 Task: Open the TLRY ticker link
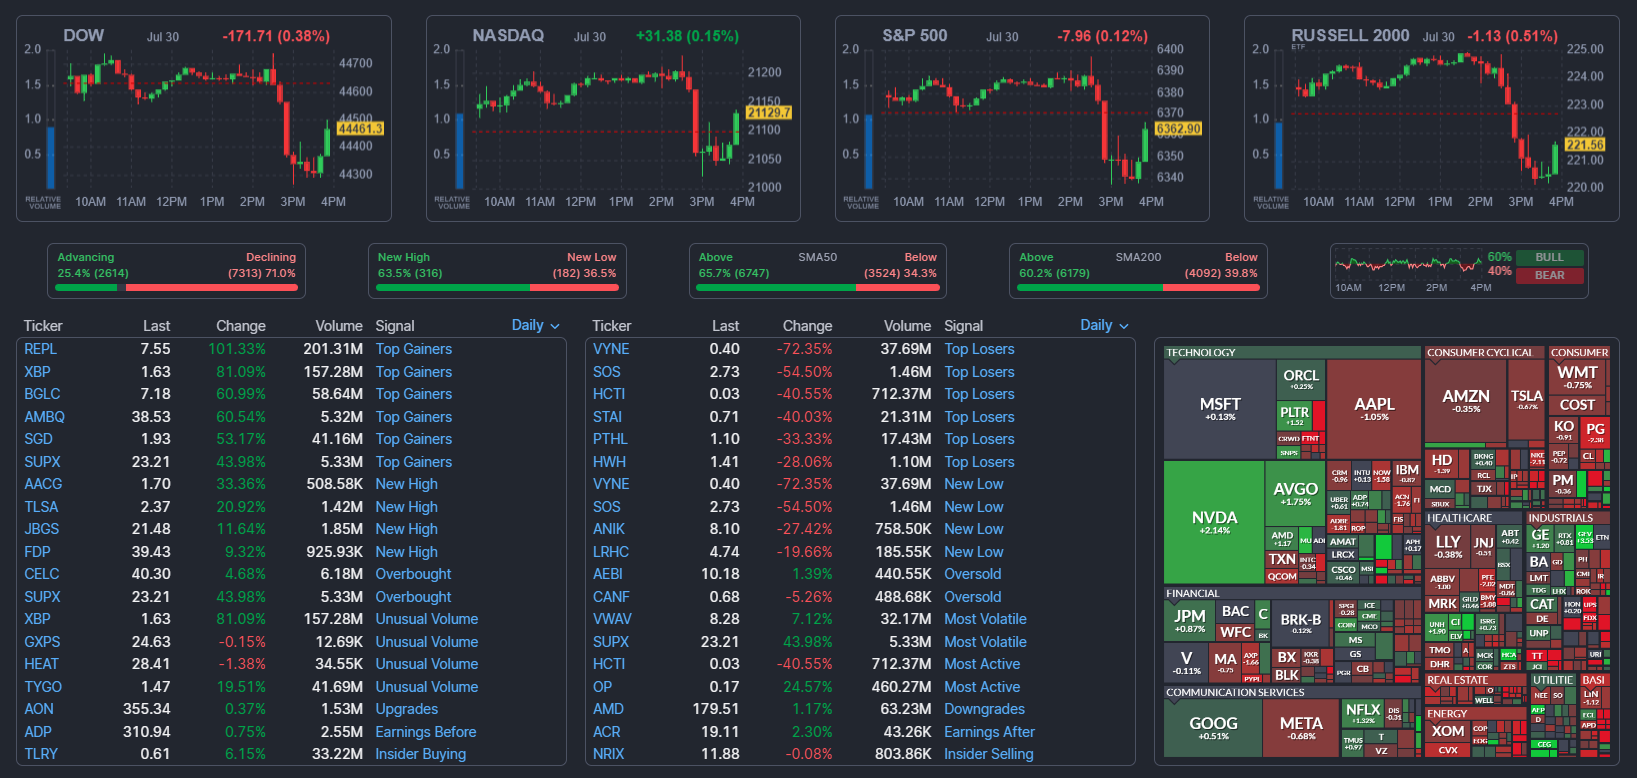(x=41, y=754)
